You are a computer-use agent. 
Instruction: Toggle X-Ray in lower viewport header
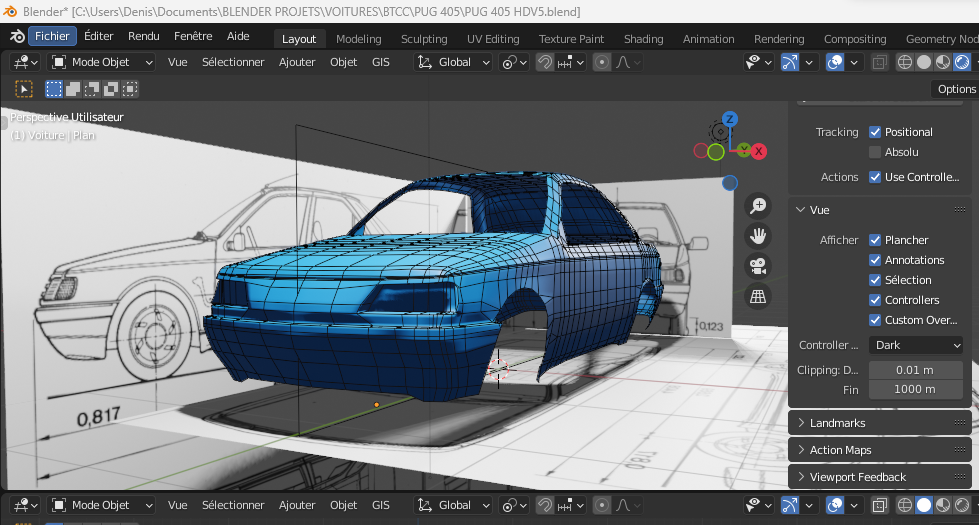[880, 505]
